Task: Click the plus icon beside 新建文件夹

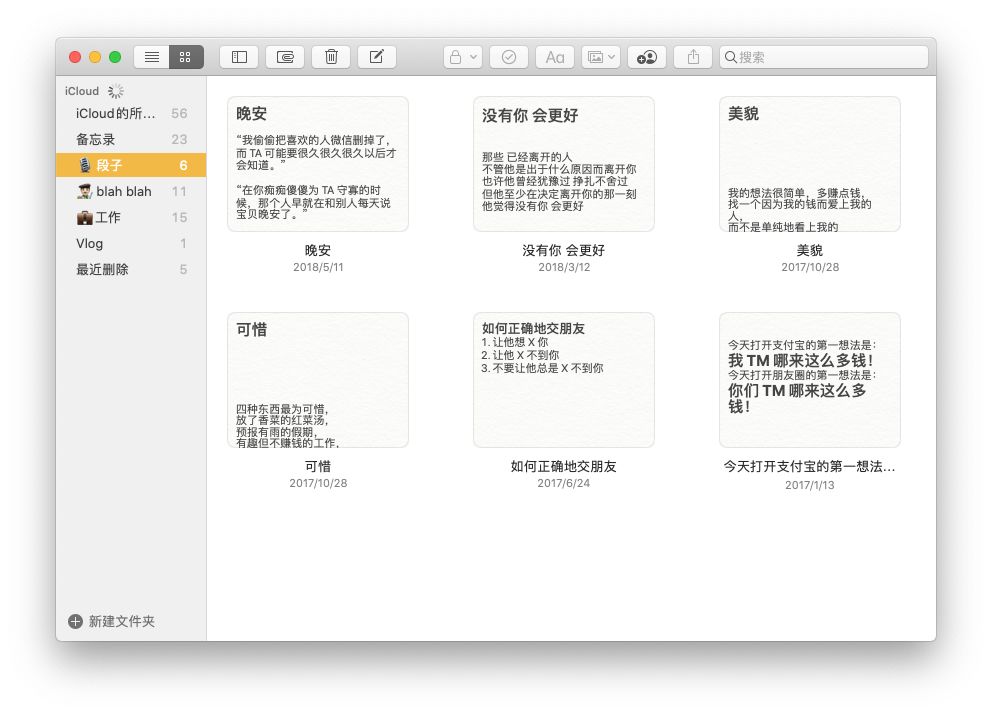Action: pyautogui.click(x=75, y=621)
